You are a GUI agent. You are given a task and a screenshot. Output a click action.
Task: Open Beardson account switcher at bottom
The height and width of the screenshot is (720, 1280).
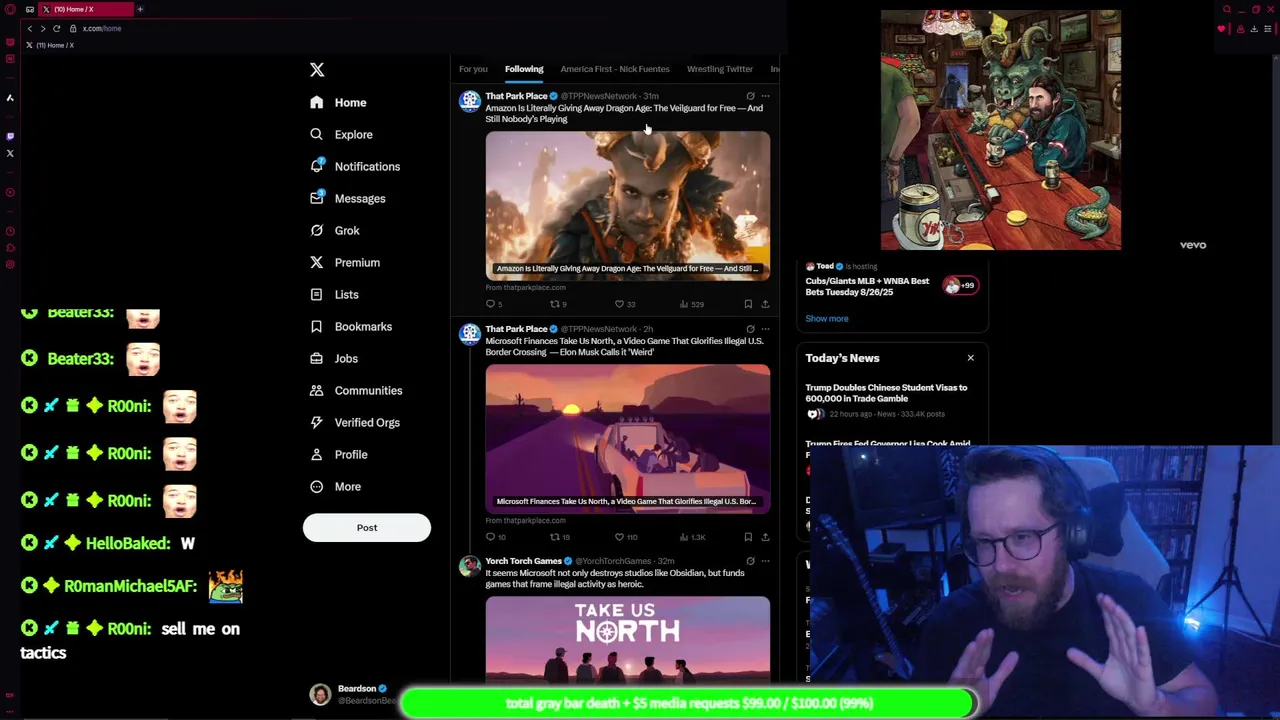coord(355,694)
